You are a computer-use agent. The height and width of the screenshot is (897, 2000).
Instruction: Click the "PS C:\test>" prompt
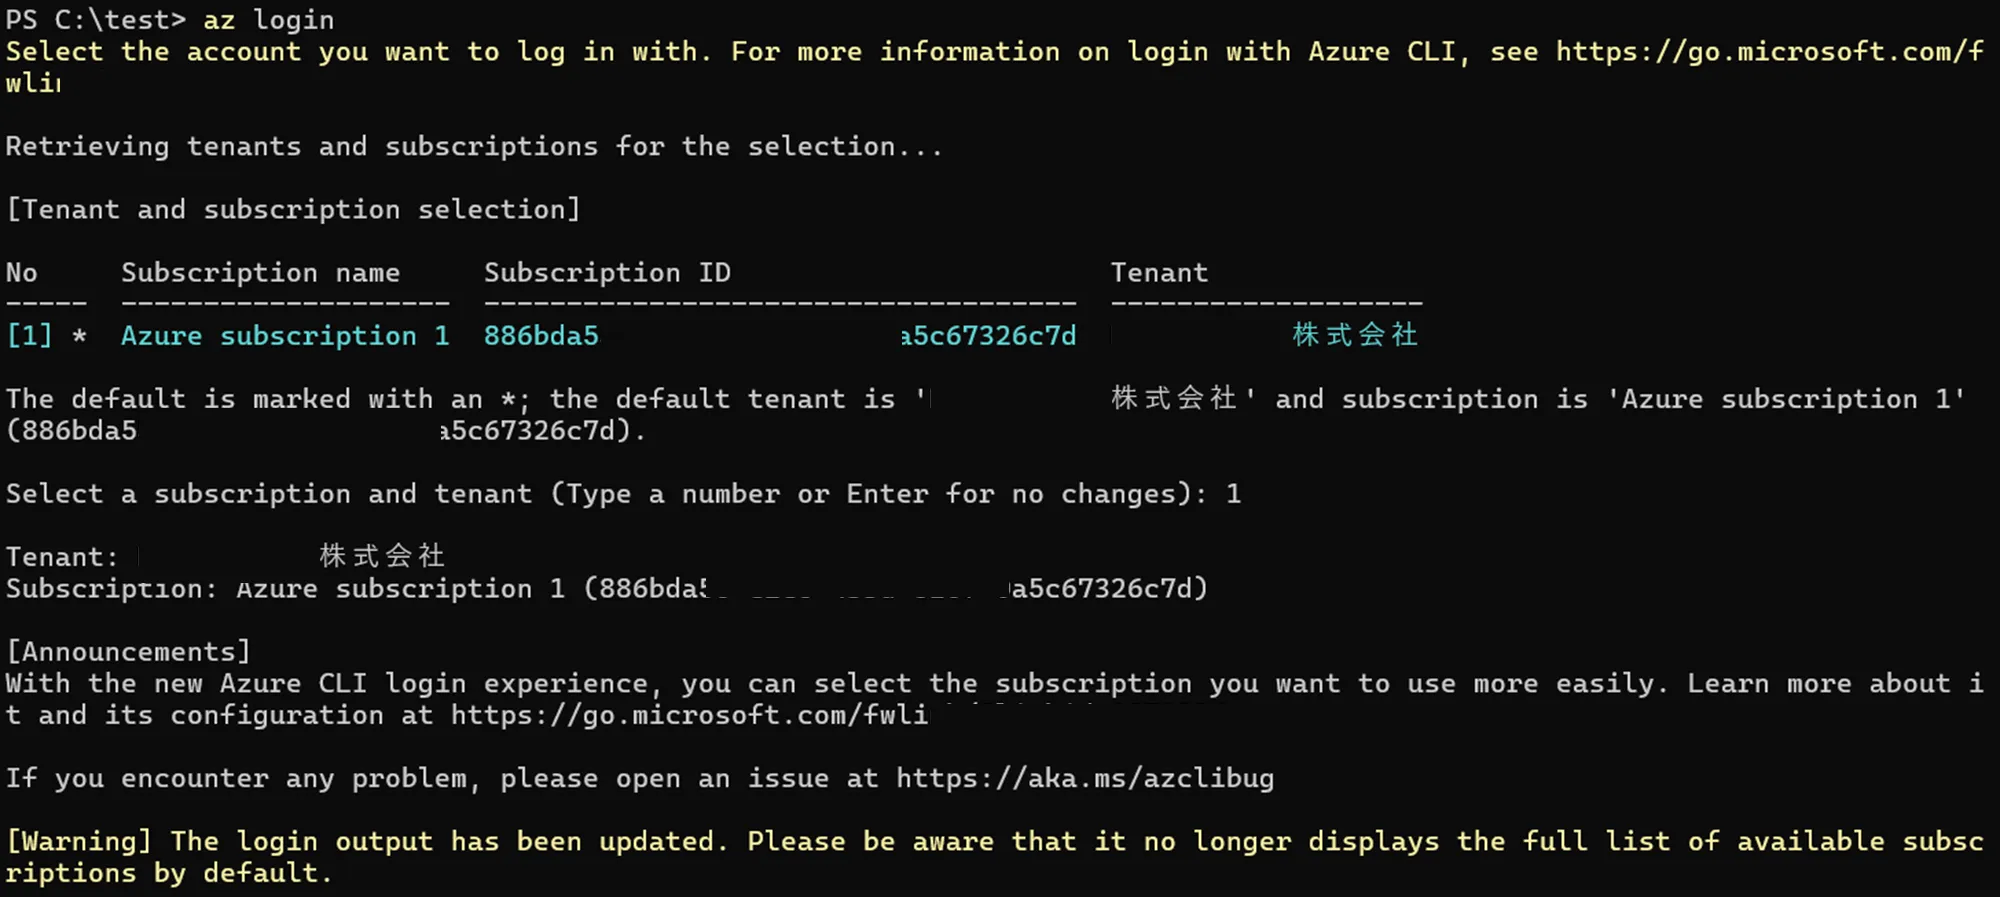pyautogui.click(x=95, y=20)
